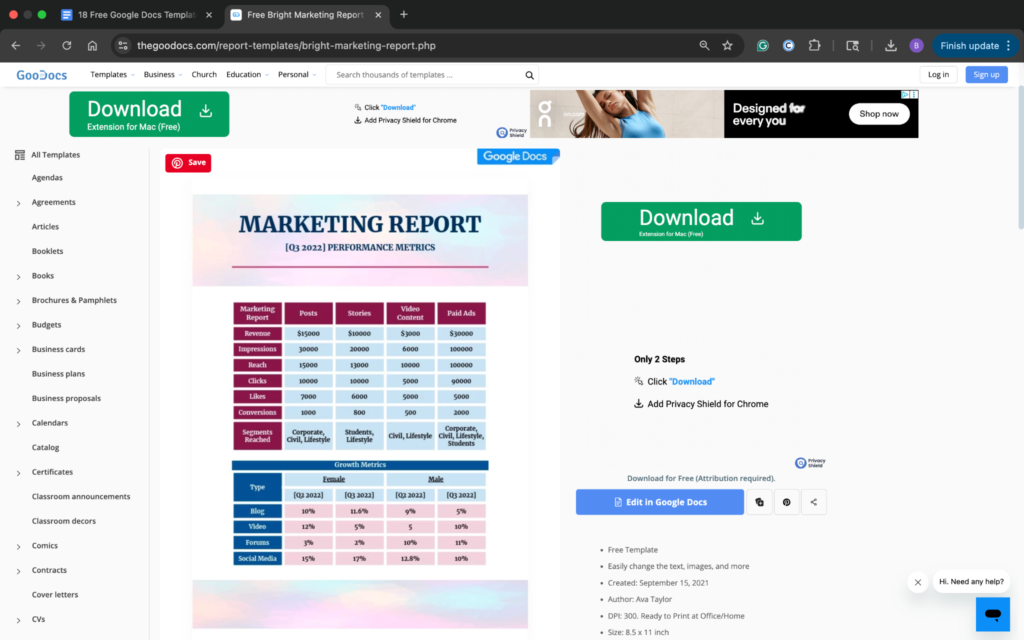1024x640 pixels.
Task: Open the Business dropdown in the top menu
Action: [x=161, y=74]
